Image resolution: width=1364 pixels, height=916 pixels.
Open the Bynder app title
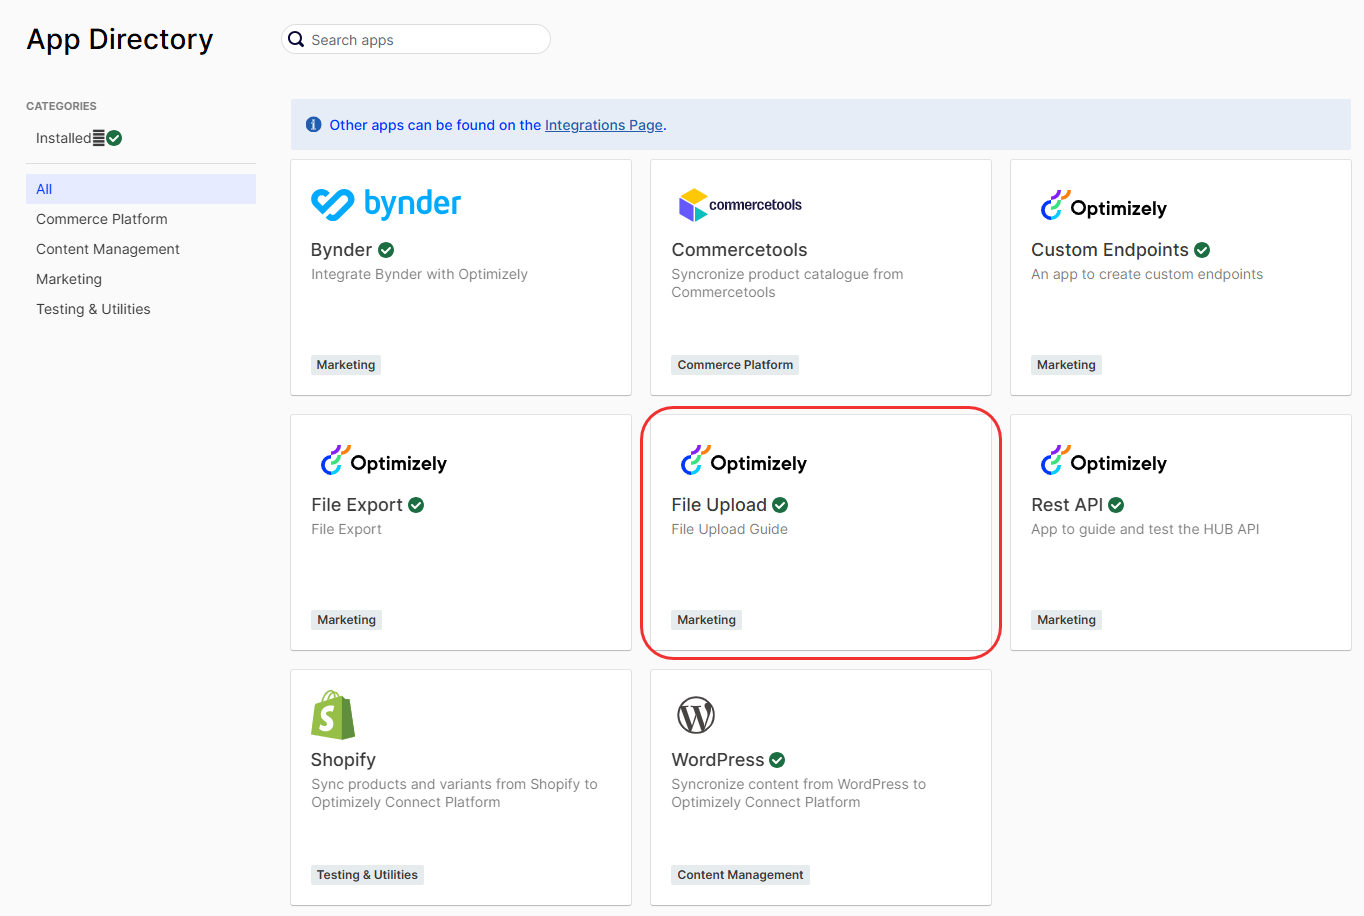pos(341,250)
